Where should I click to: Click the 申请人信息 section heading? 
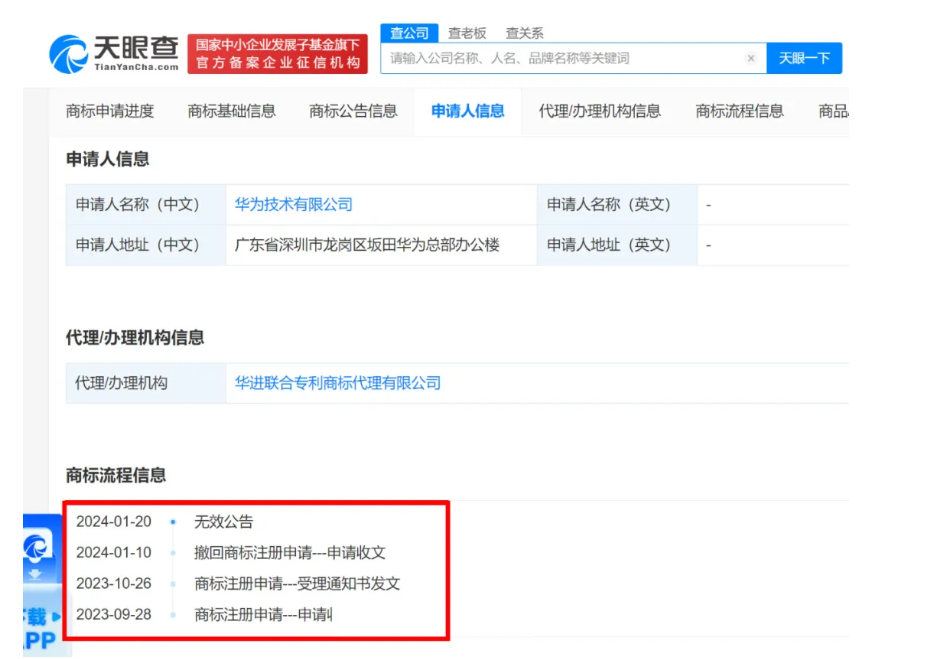tap(107, 159)
